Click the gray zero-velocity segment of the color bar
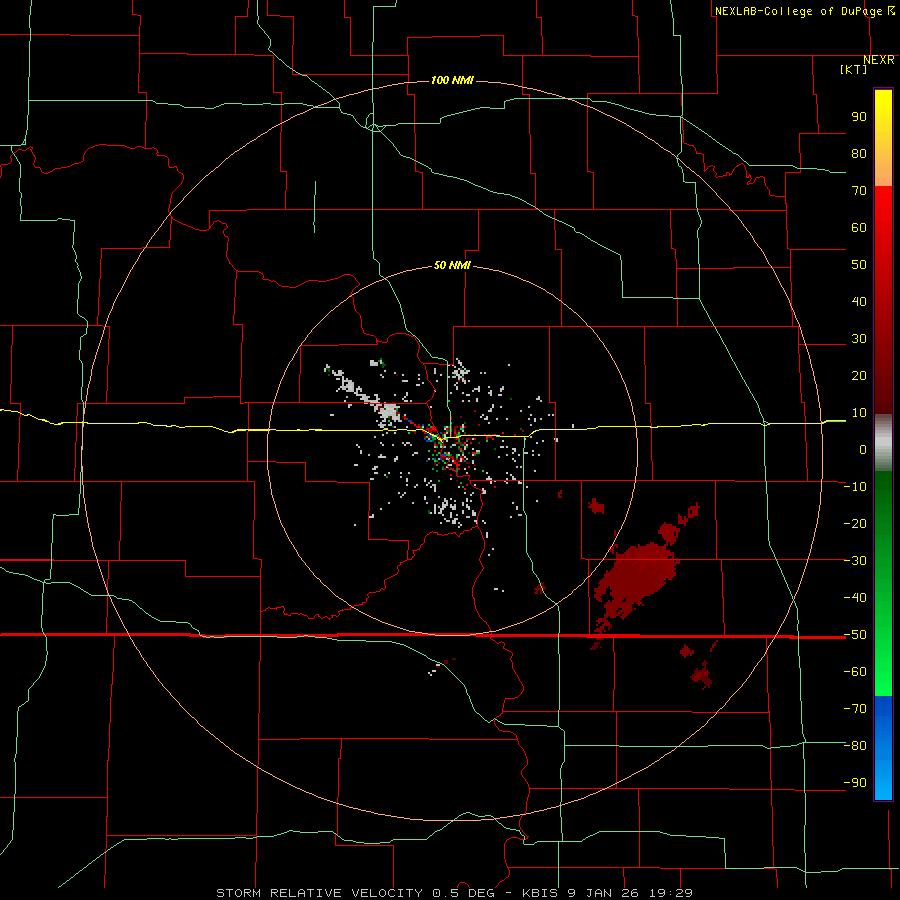This screenshot has width=900, height=900. (883, 443)
